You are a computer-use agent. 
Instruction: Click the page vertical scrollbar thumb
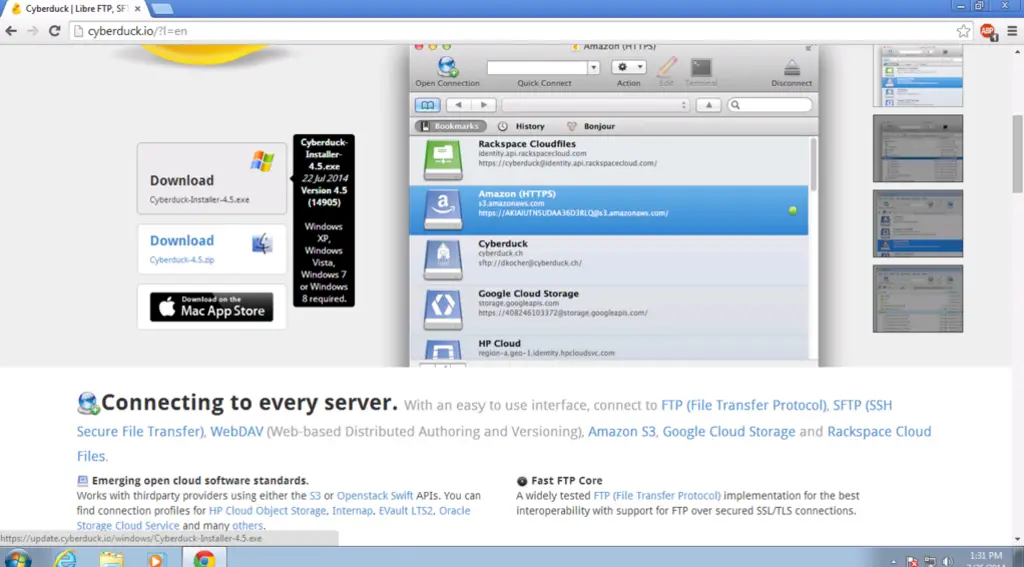(1017, 154)
